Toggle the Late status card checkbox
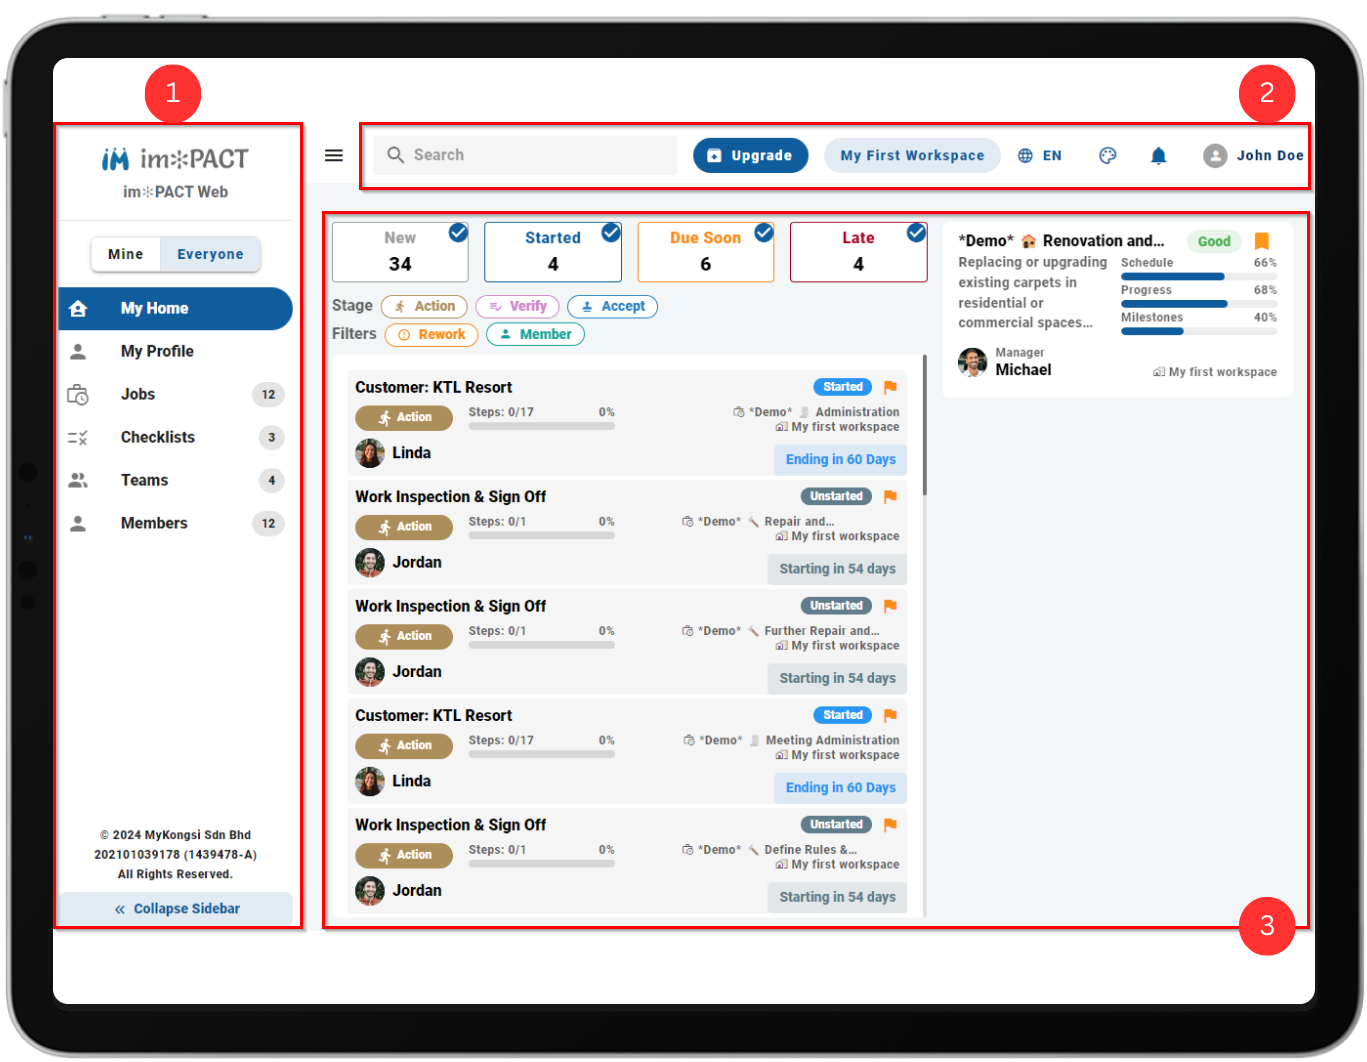This screenshot has width=1367, height=1062. tap(916, 233)
